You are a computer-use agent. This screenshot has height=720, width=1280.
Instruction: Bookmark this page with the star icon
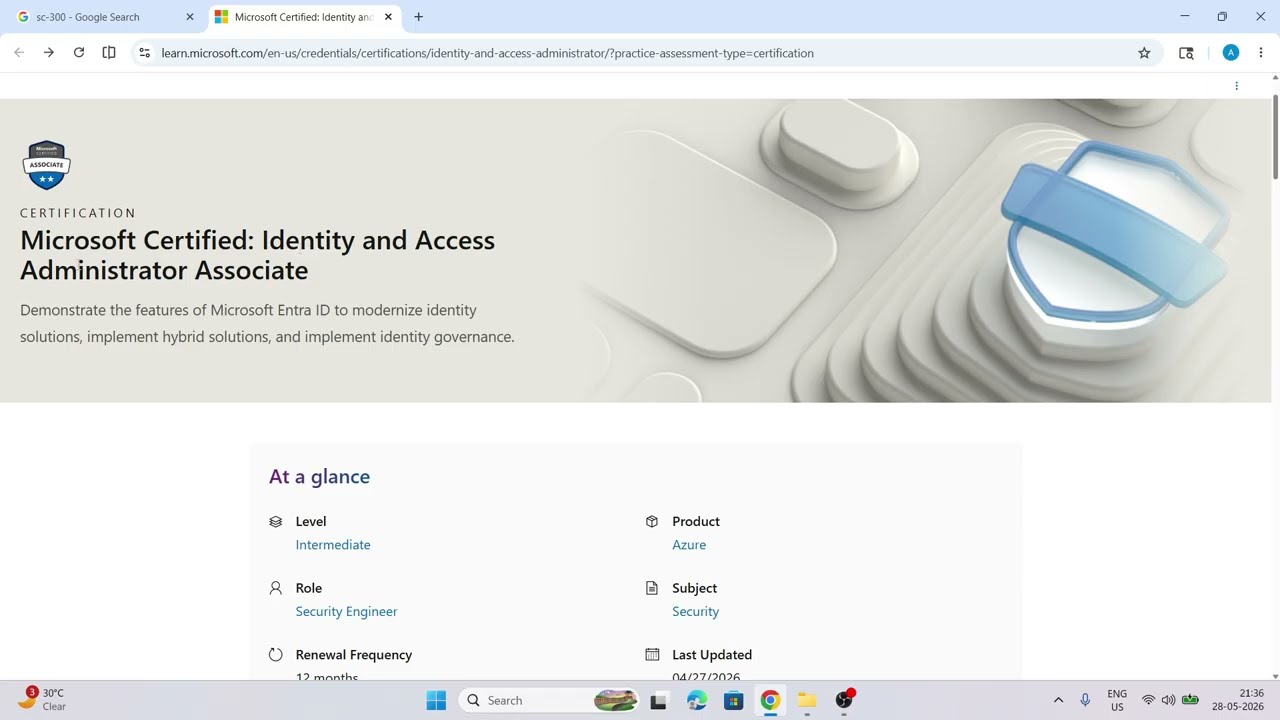pos(1144,53)
